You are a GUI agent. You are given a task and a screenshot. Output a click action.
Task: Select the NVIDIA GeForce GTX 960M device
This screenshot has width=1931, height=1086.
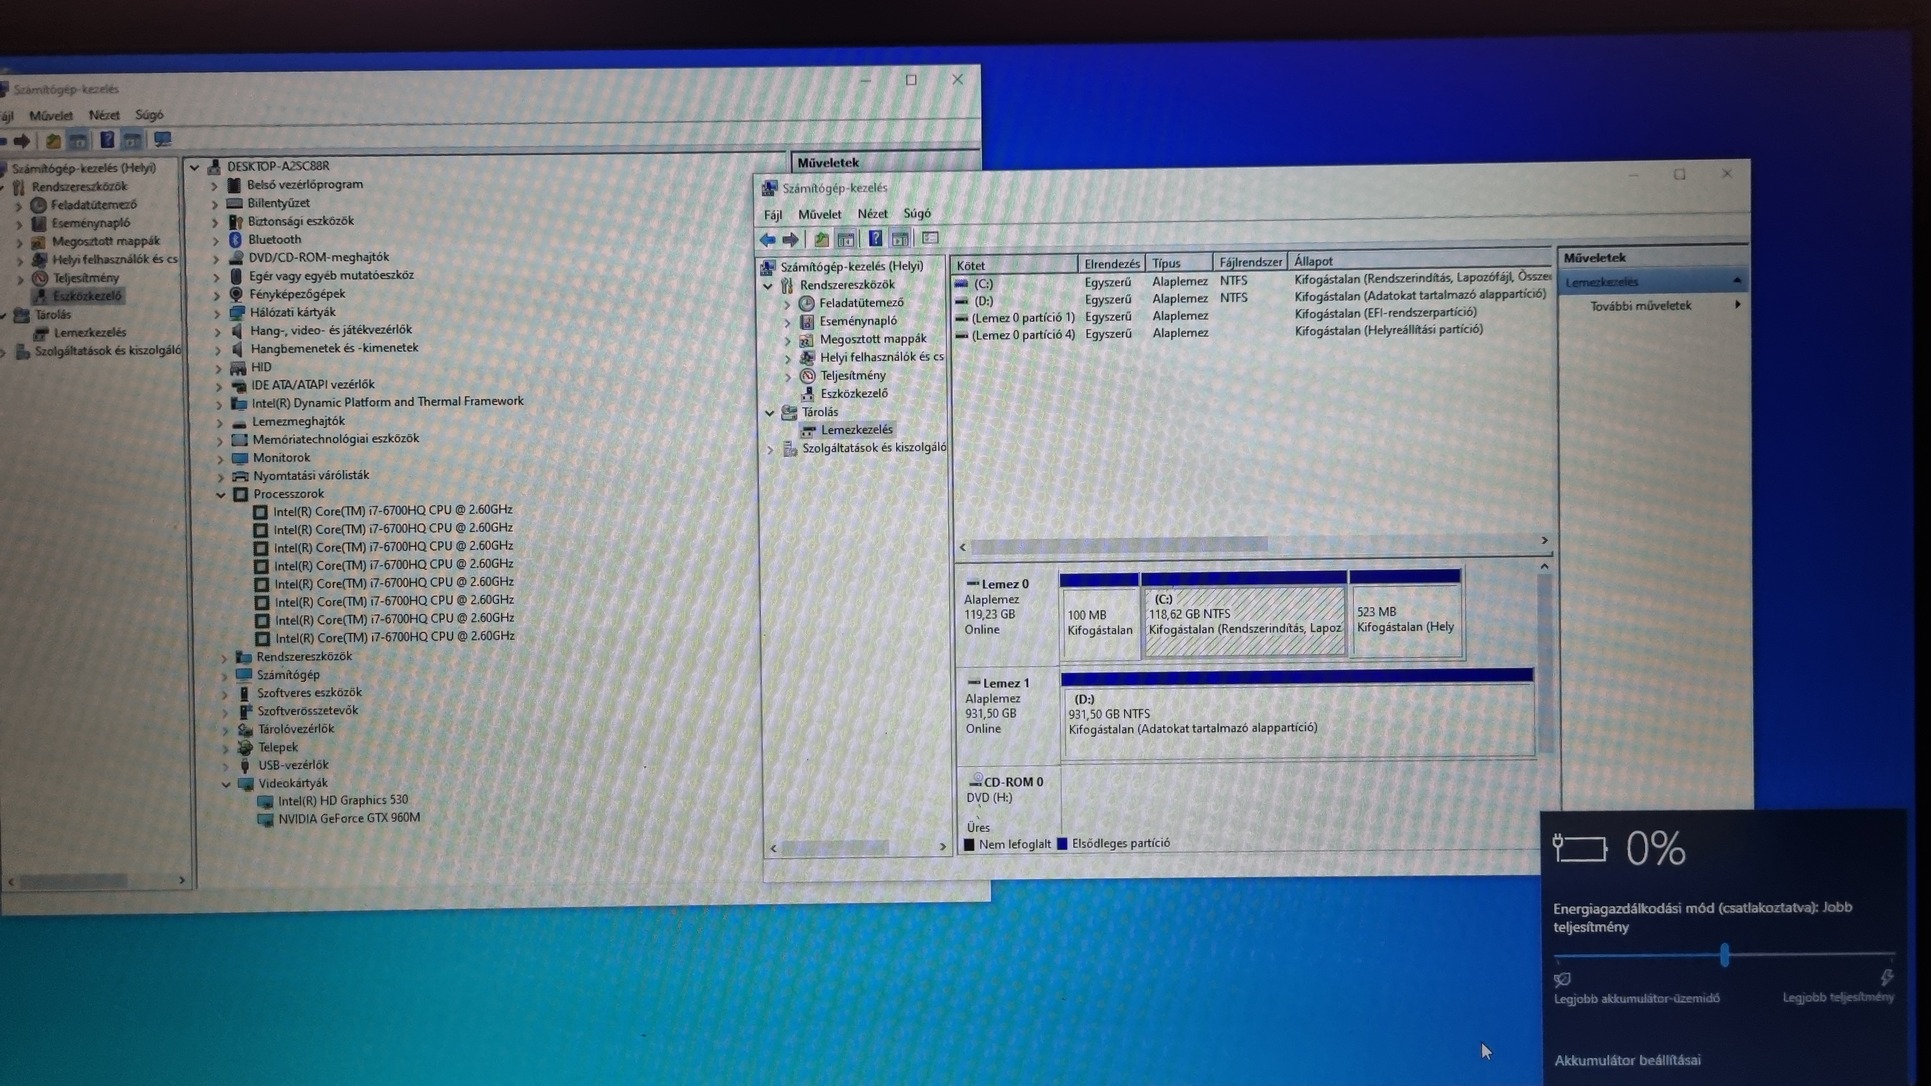348,818
